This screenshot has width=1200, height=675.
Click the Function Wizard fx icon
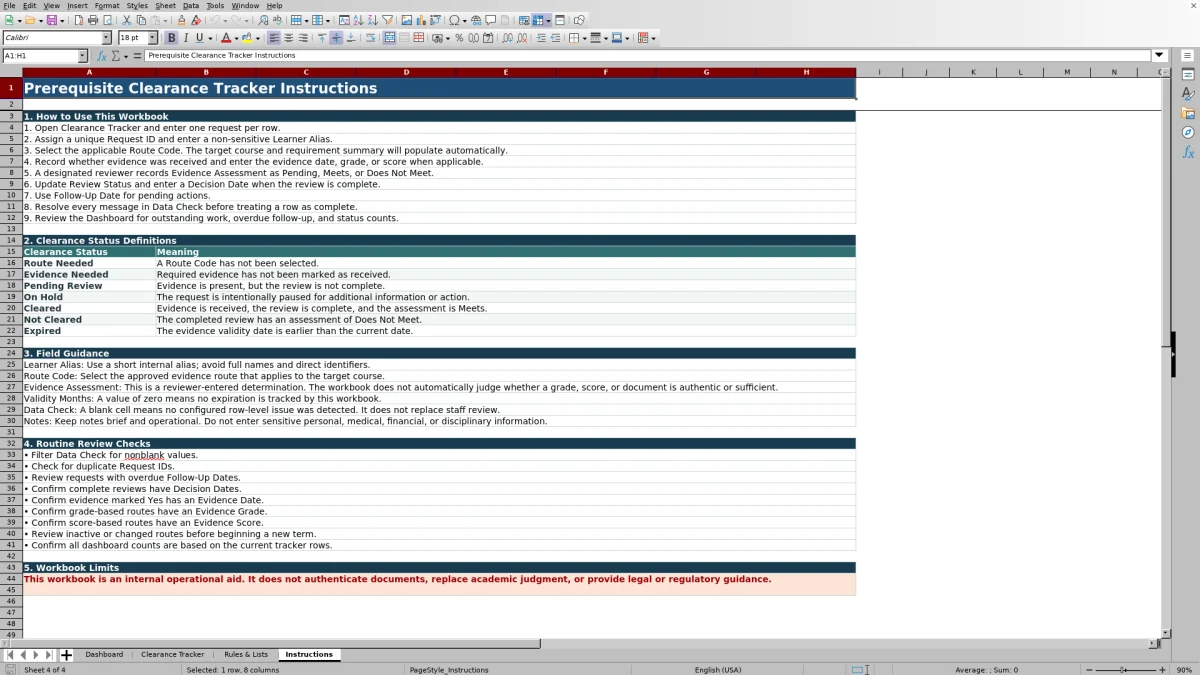point(102,56)
